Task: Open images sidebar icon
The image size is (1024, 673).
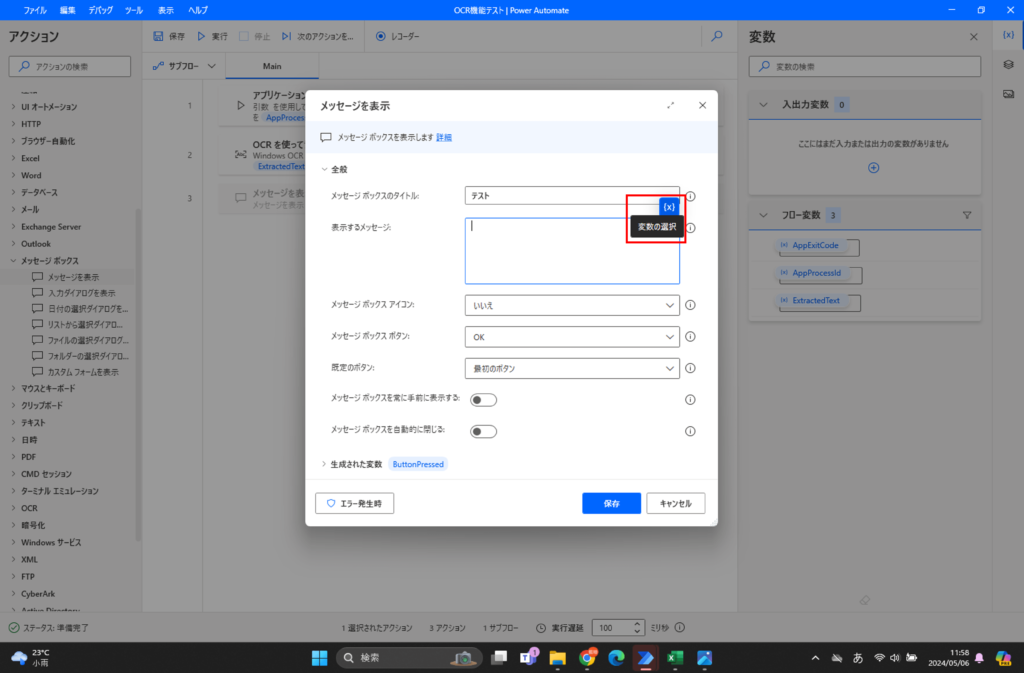Action: (1008, 94)
